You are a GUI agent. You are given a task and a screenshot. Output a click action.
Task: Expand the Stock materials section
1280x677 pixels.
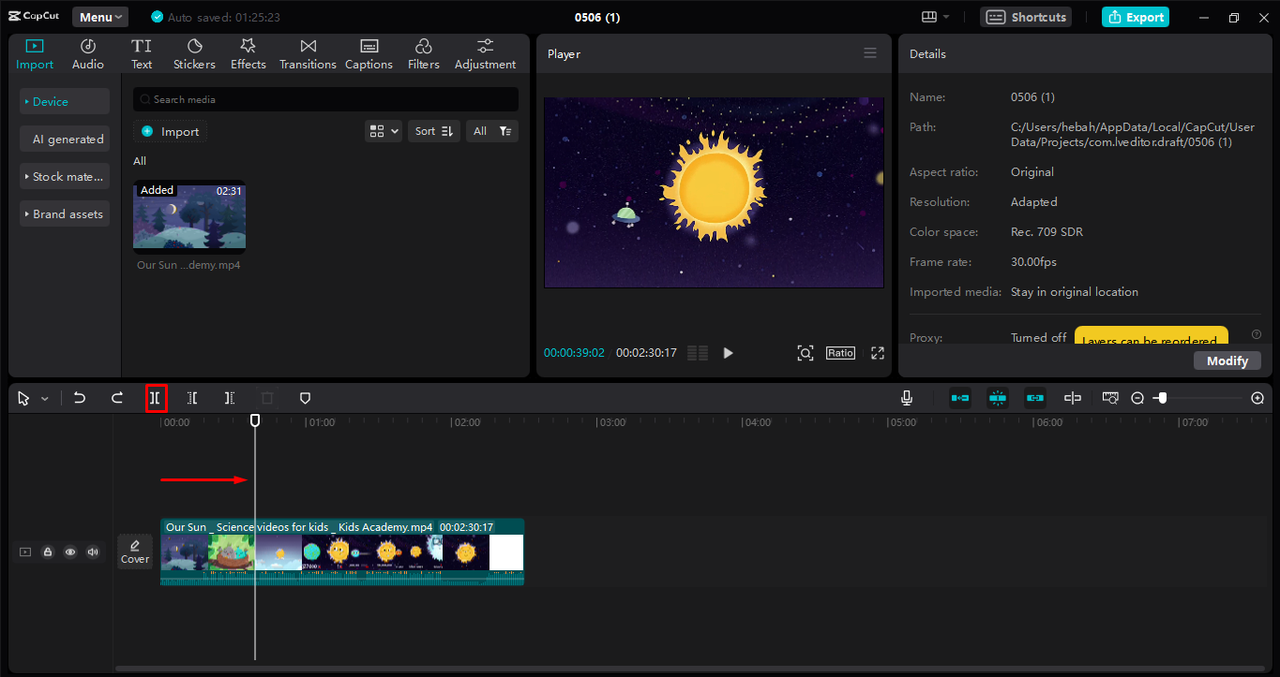tap(65, 176)
